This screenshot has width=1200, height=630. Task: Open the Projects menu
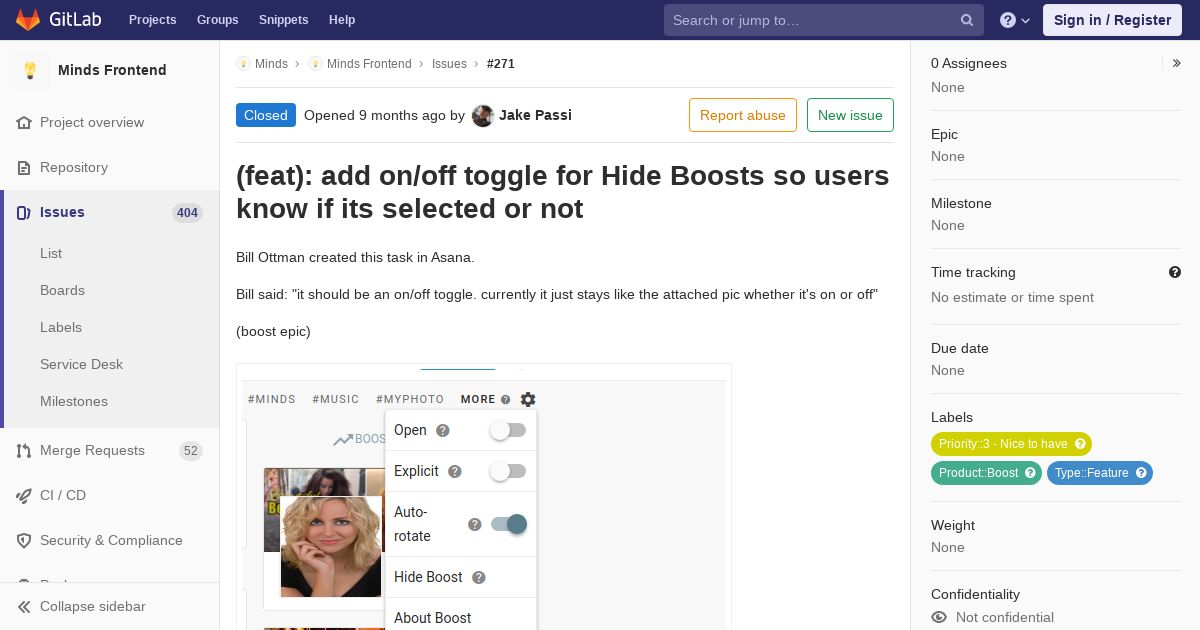click(152, 20)
